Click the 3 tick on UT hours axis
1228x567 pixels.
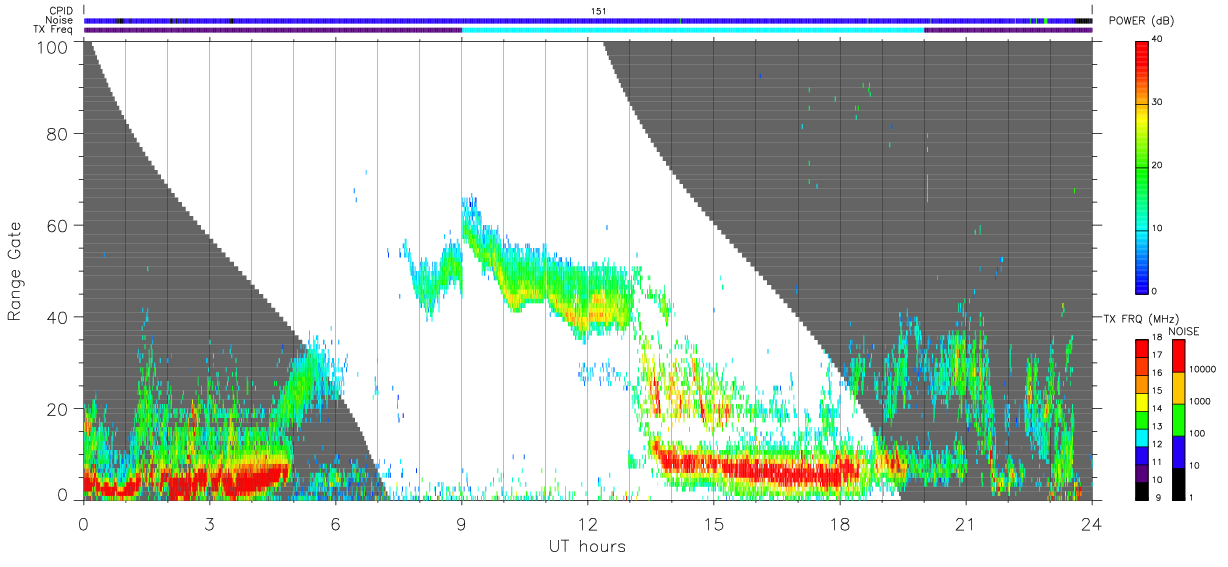209,523
